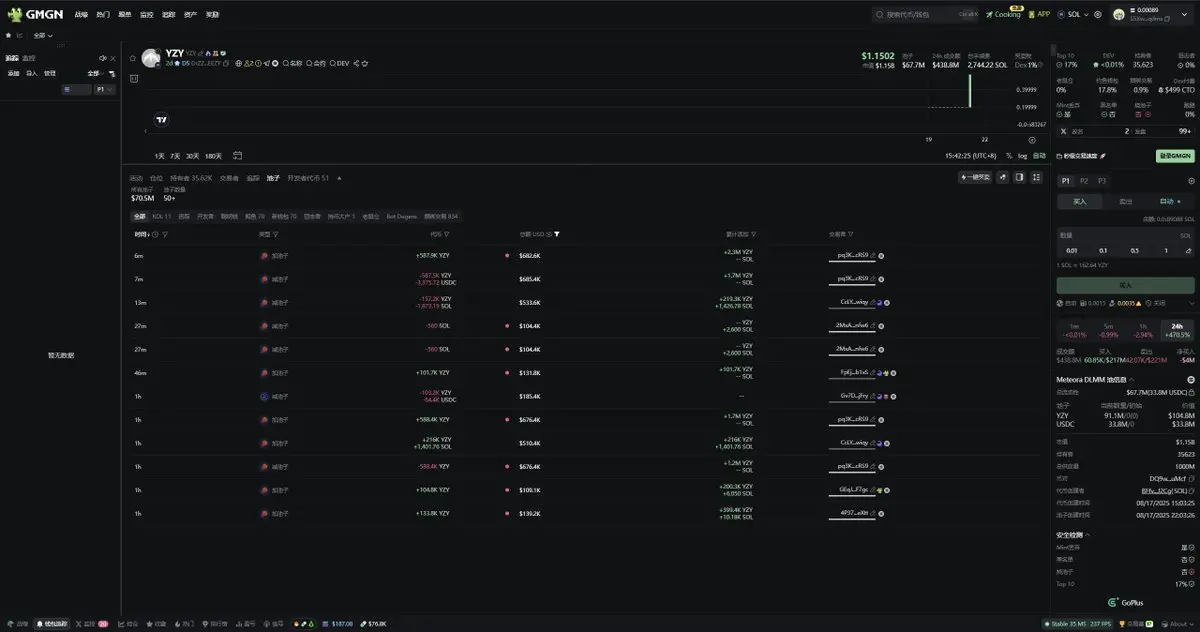The height and width of the screenshot is (632, 1200).
Task: Search by DEV in token header
Action: pyautogui.click(x=340, y=63)
